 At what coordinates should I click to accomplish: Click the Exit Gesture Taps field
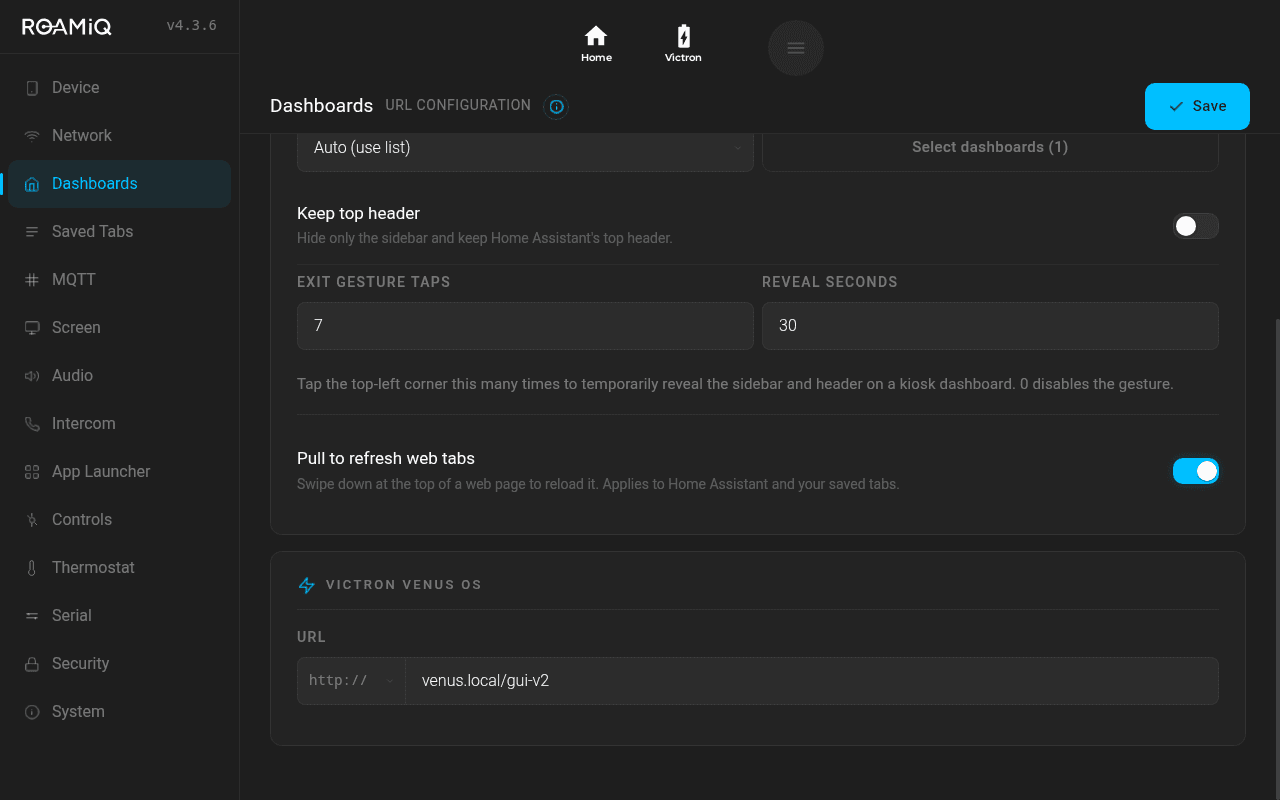point(525,326)
